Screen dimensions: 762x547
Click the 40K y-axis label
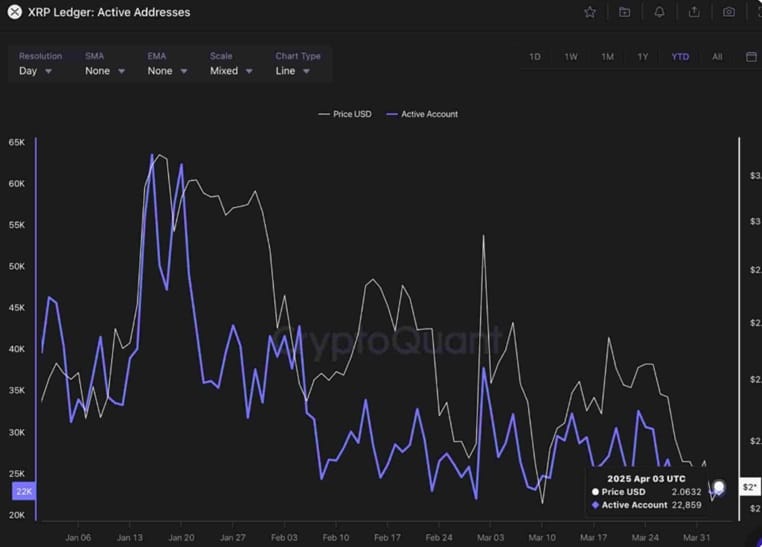[17, 349]
